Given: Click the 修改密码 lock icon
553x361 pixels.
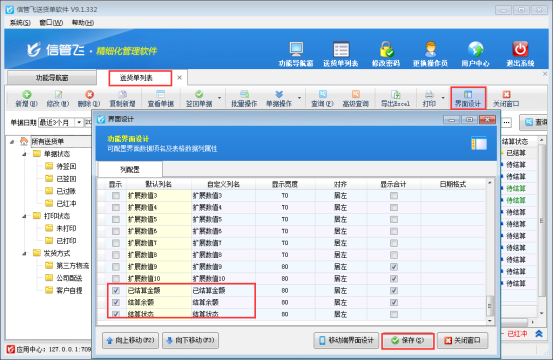Looking at the screenshot, I should [386, 49].
